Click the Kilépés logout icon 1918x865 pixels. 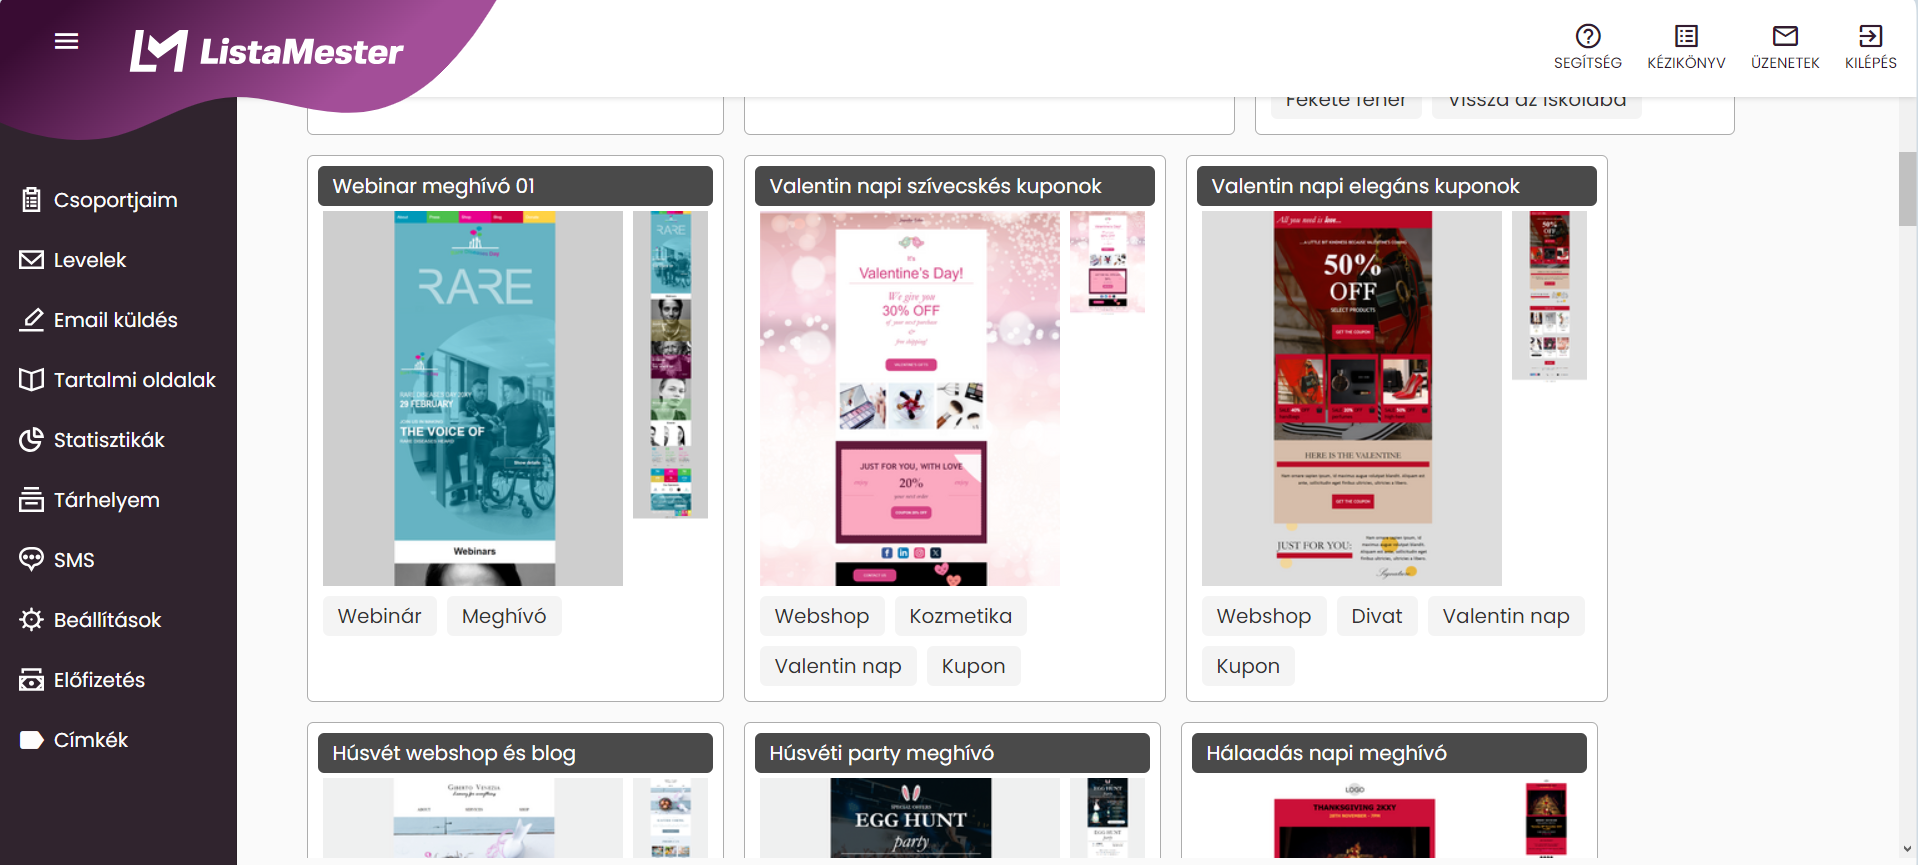pos(1870,36)
